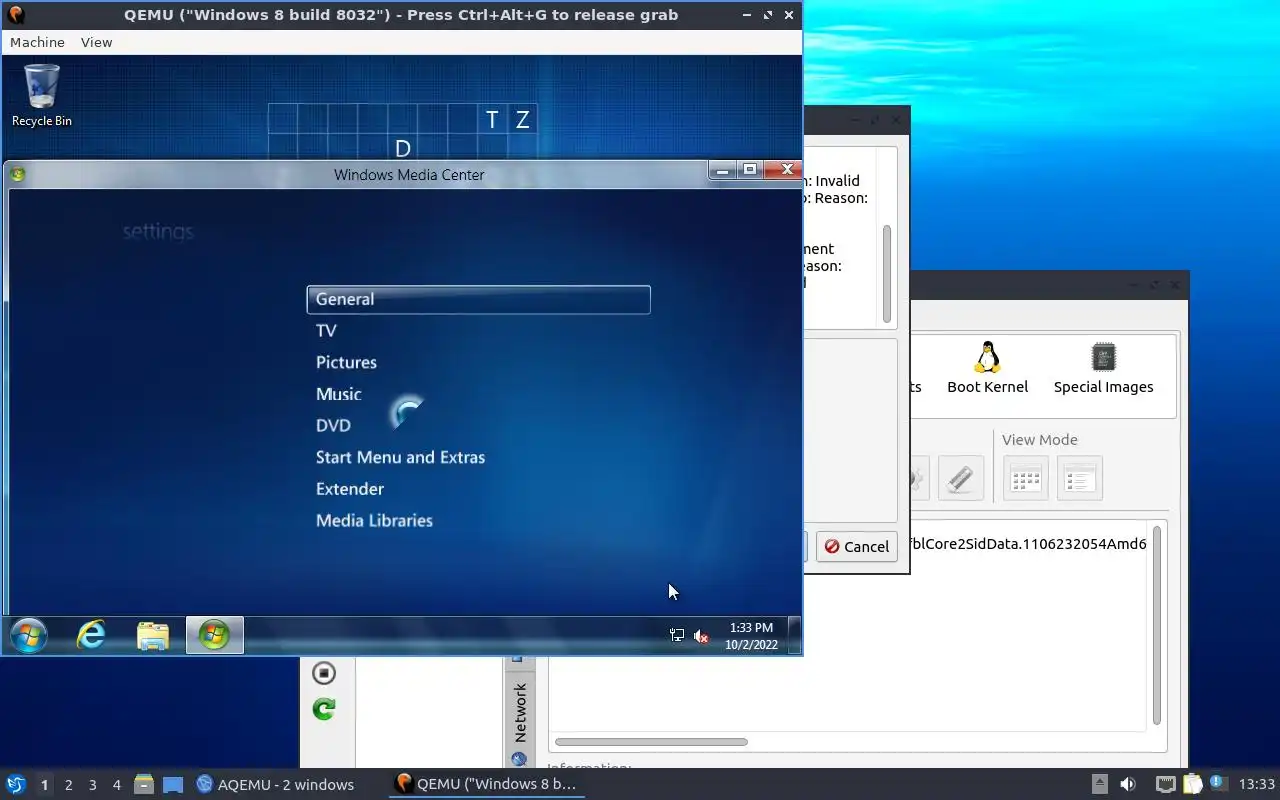This screenshot has width=1280, height=800.
Task: Click the green reset VM icon
Action: pos(323,709)
